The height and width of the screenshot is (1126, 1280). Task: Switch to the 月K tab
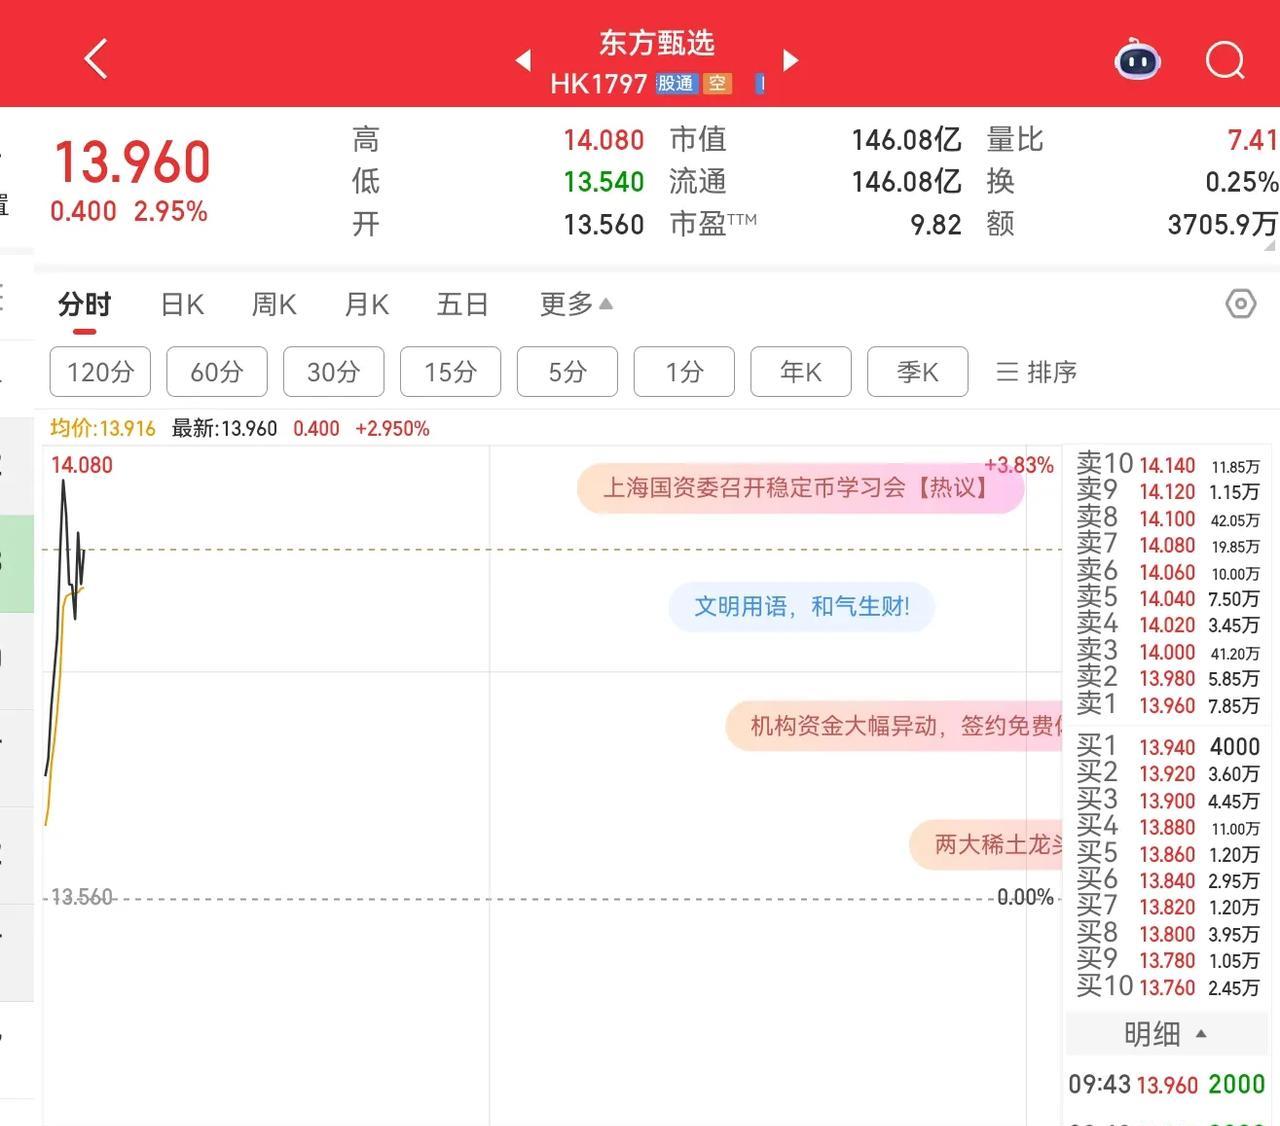pyautogui.click(x=366, y=304)
